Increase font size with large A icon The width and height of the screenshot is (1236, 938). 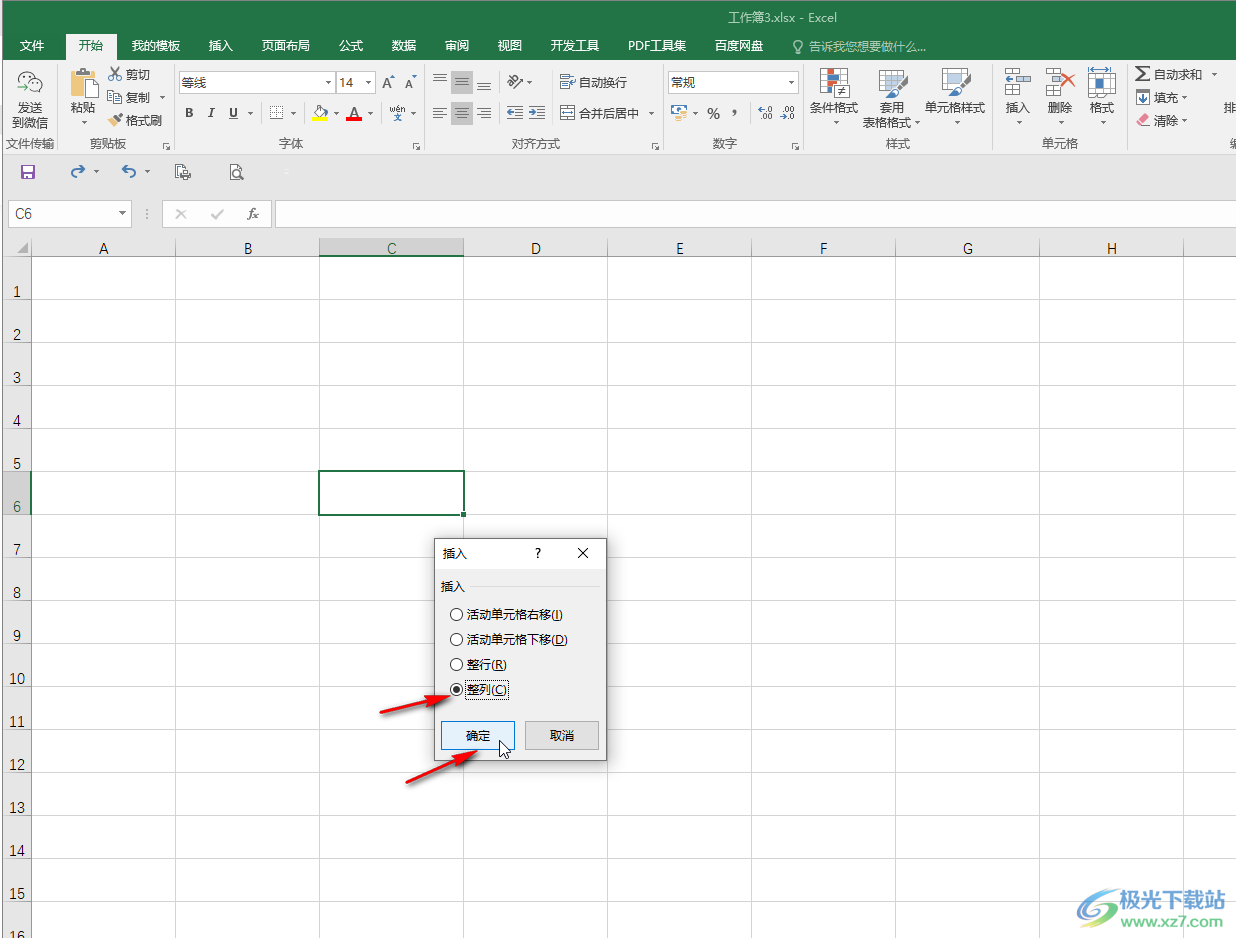(388, 82)
